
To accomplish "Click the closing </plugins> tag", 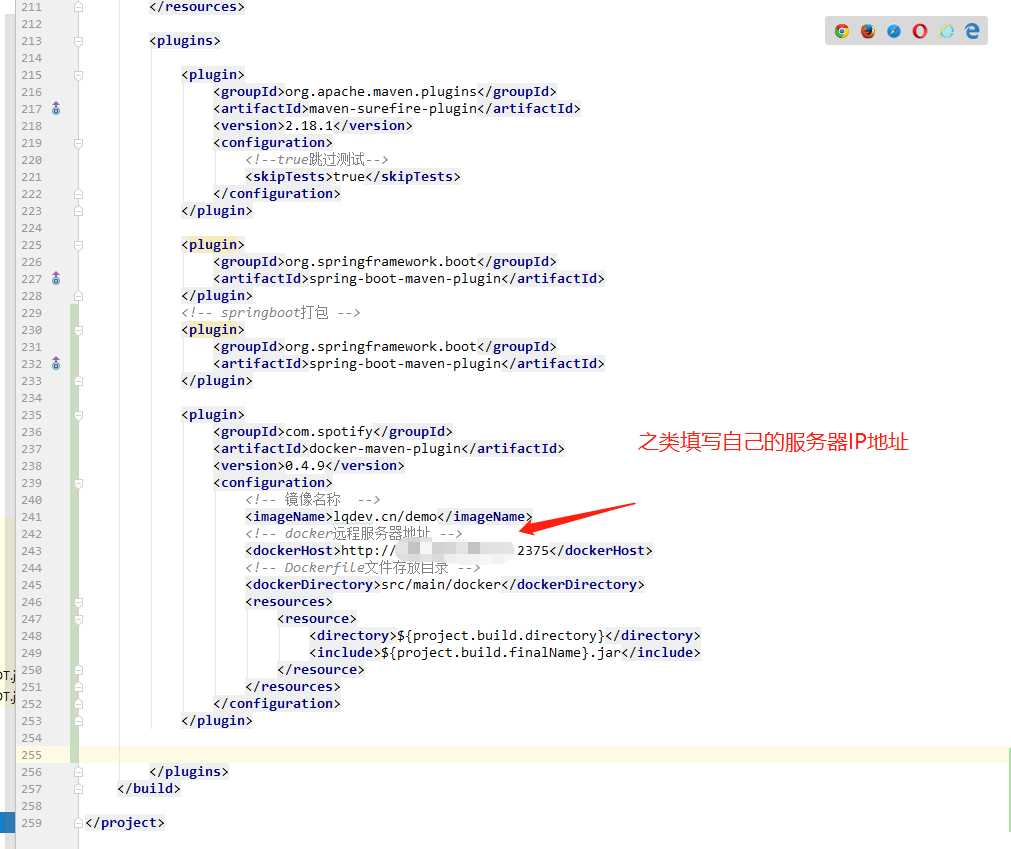I will (189, 772).
